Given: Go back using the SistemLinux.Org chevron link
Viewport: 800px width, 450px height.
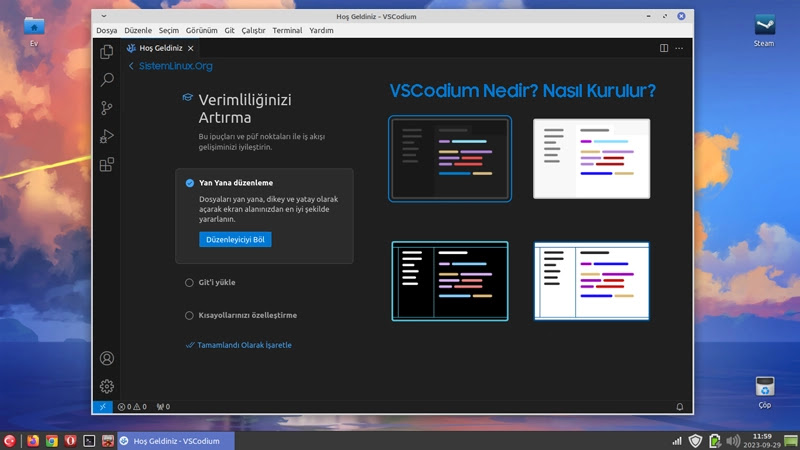Looking at the screenshot, I should point(170,66).
